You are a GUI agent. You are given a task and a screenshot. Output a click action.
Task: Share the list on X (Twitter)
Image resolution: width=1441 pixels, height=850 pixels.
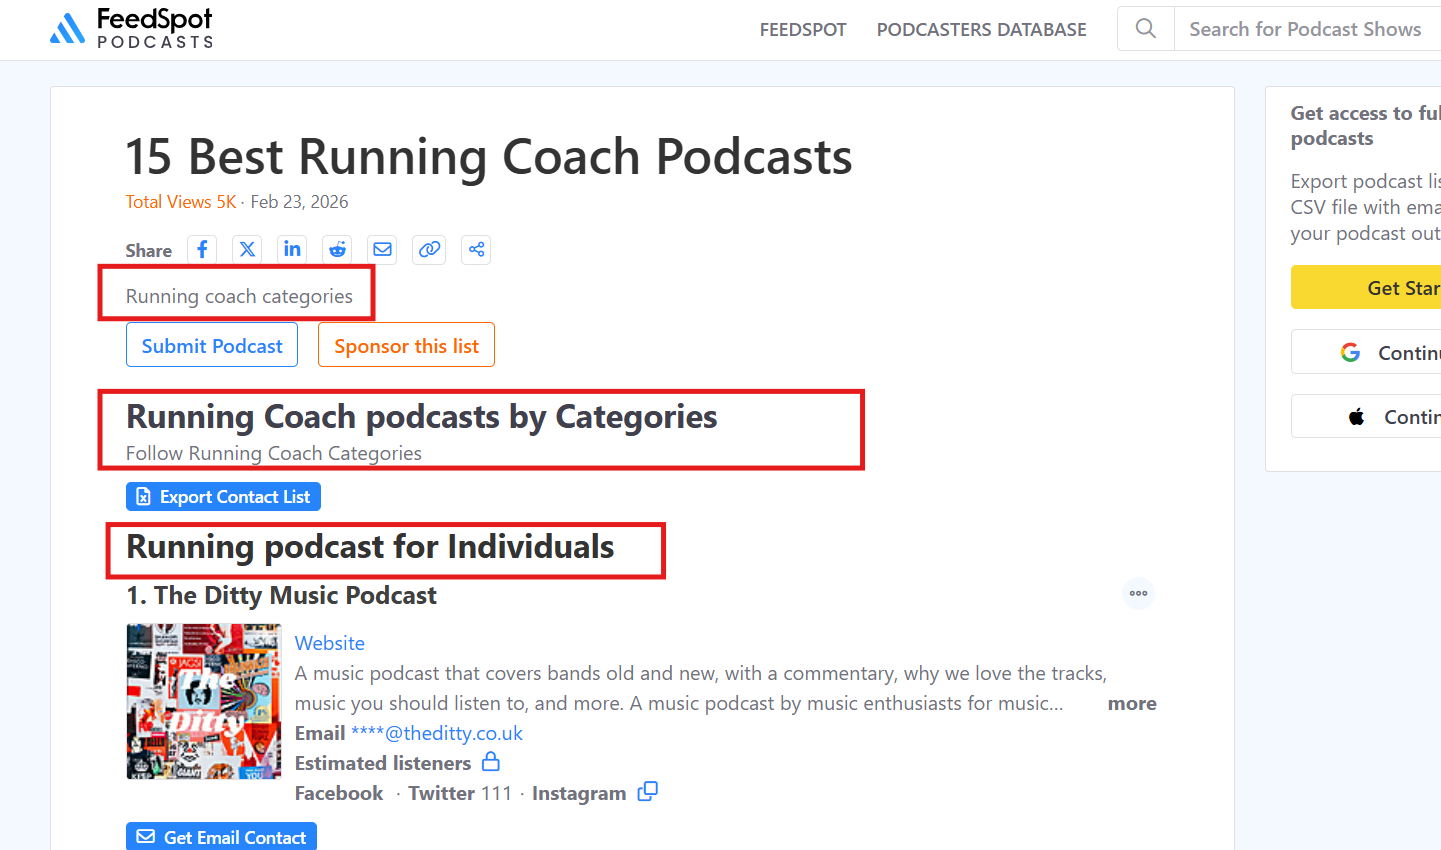click(247, 249)
